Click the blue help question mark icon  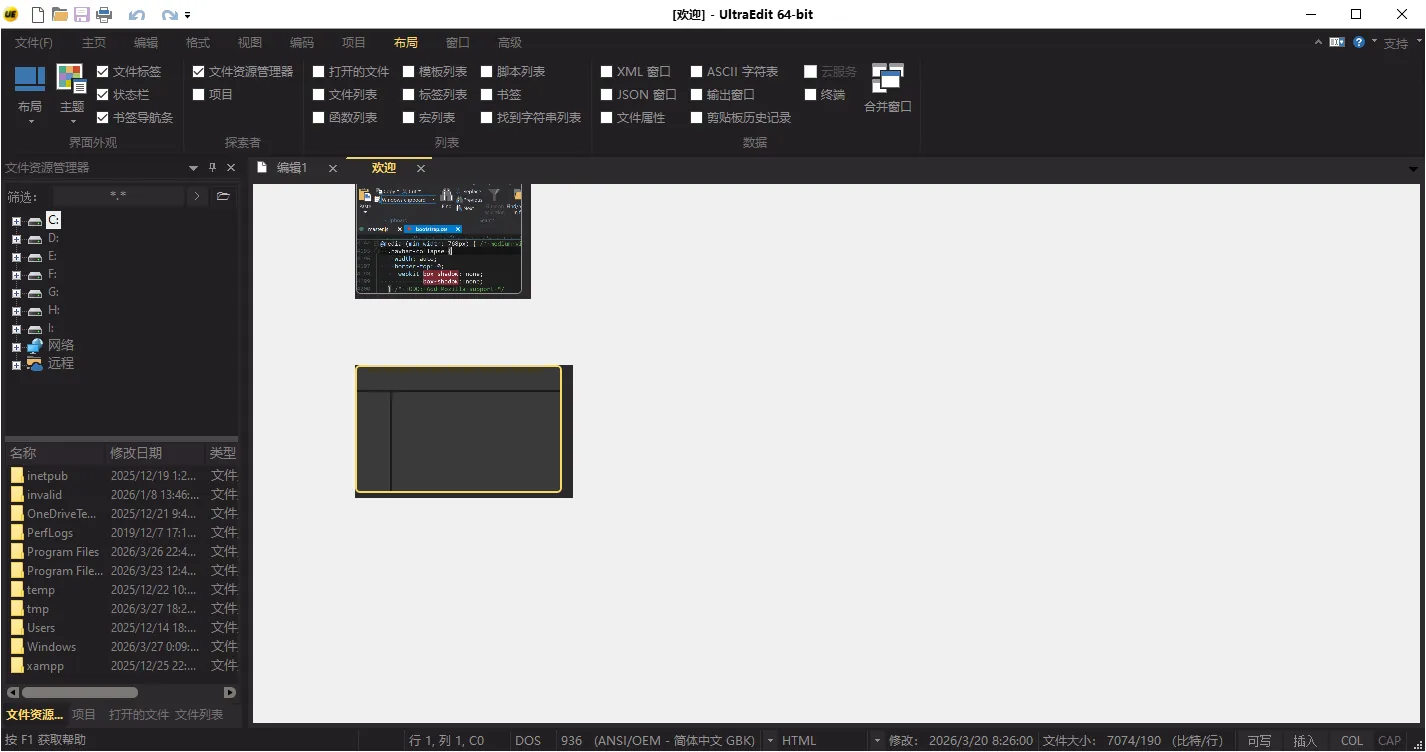click(x=1359, y=42)
